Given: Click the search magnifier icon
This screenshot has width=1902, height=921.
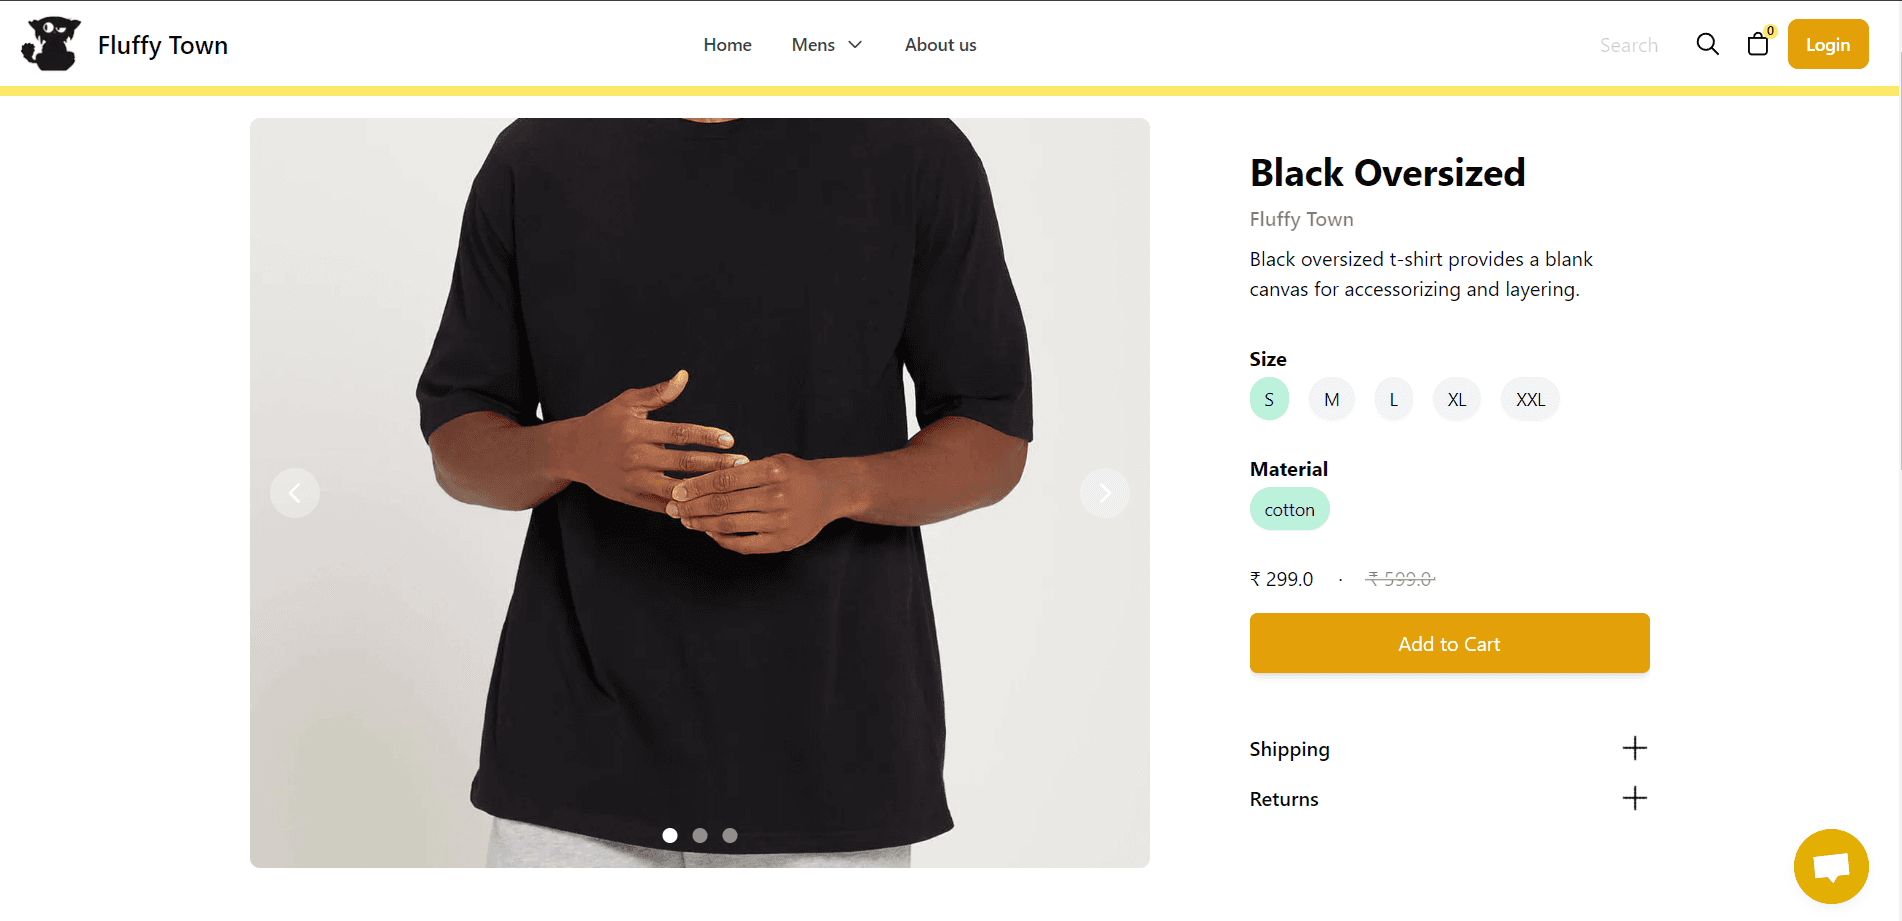Looking at the screenshot, I should (1707, 44).
